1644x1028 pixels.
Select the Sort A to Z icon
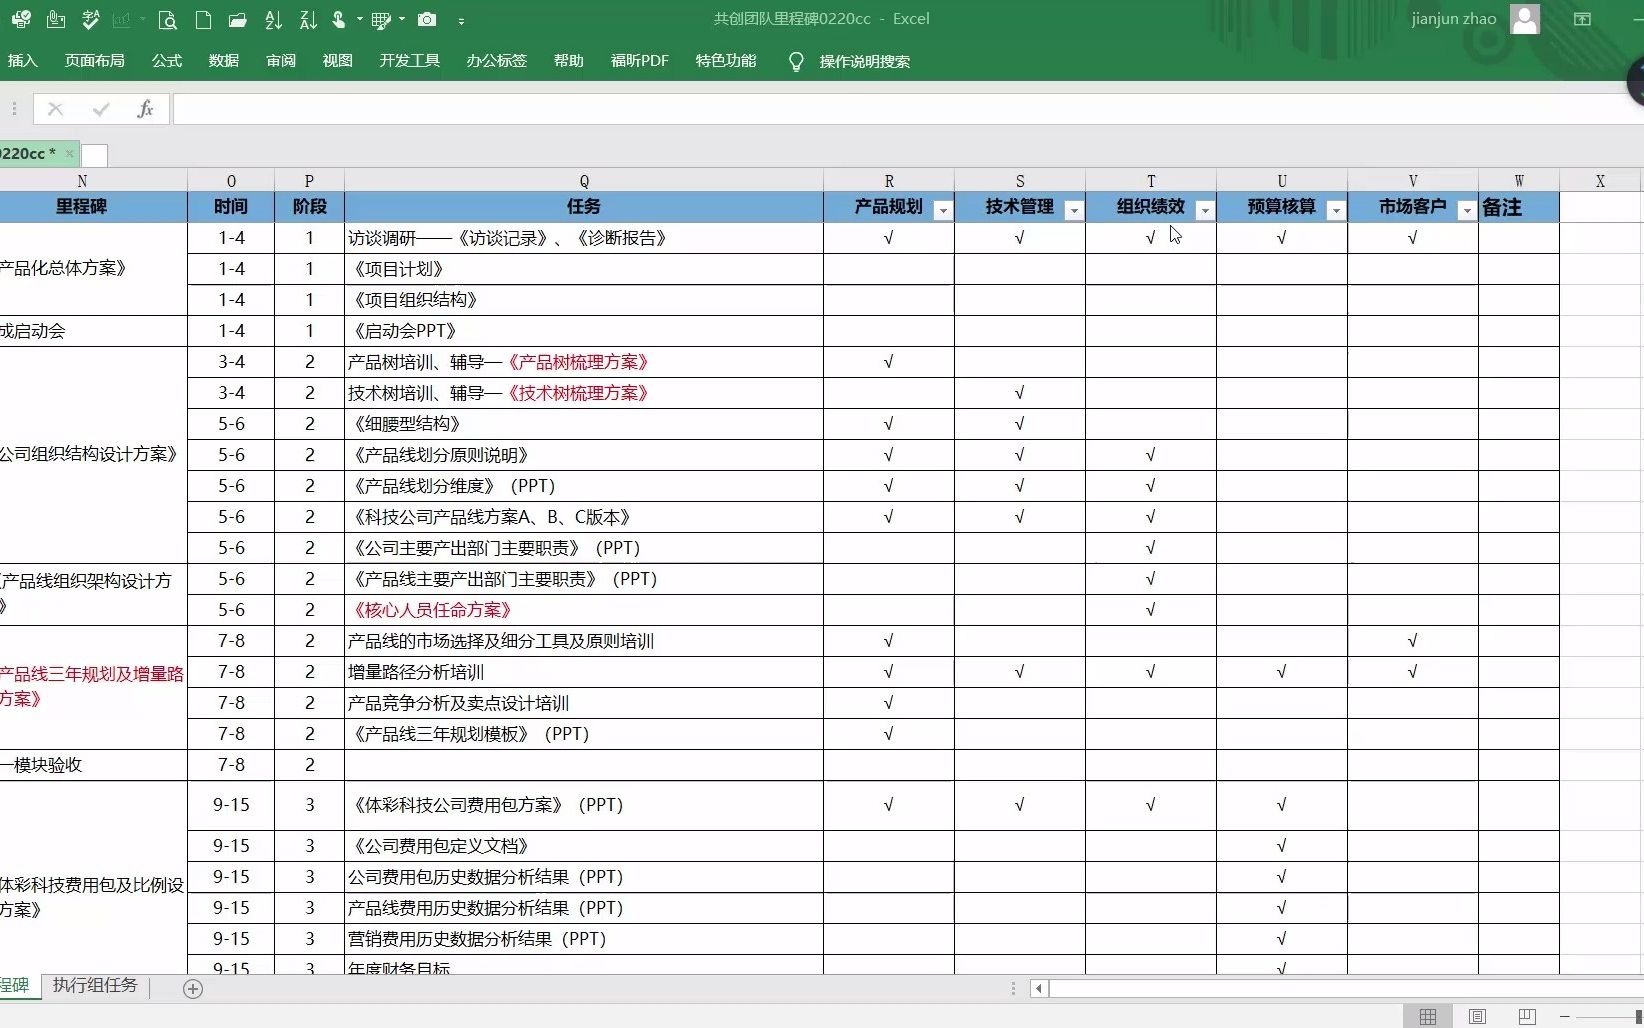coord(273,20)
